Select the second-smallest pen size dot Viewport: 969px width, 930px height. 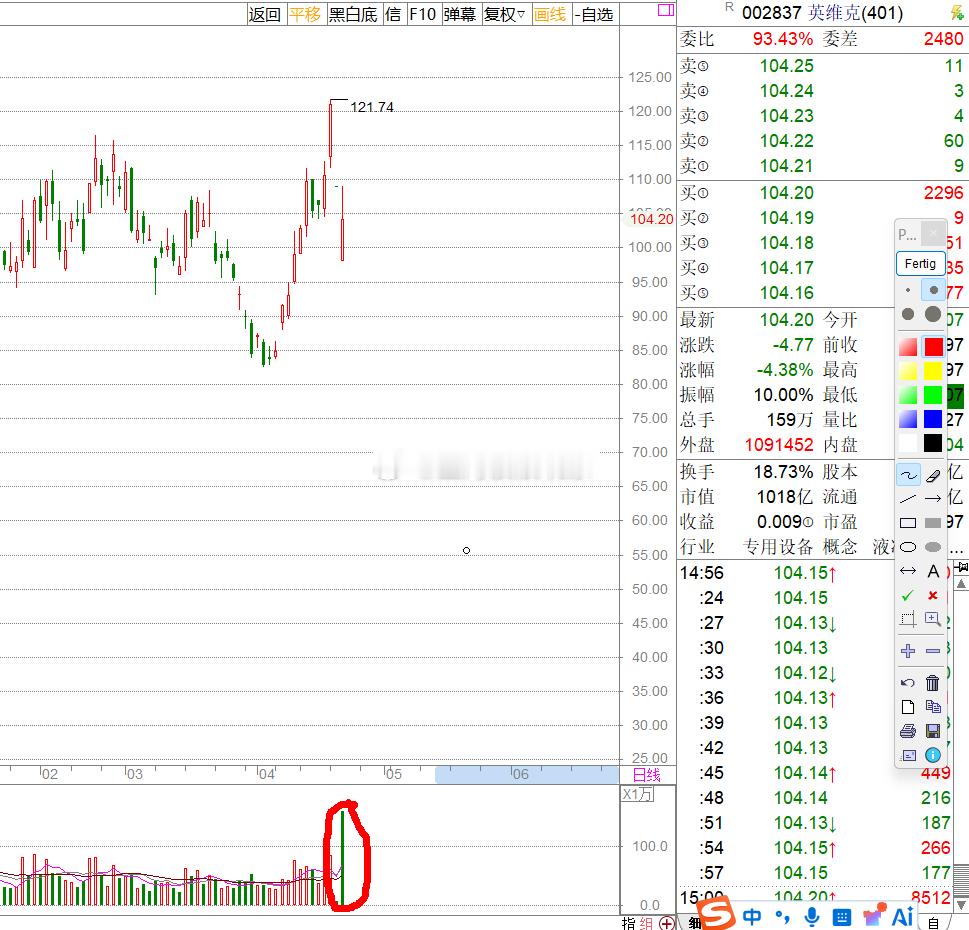coord(933,290)
